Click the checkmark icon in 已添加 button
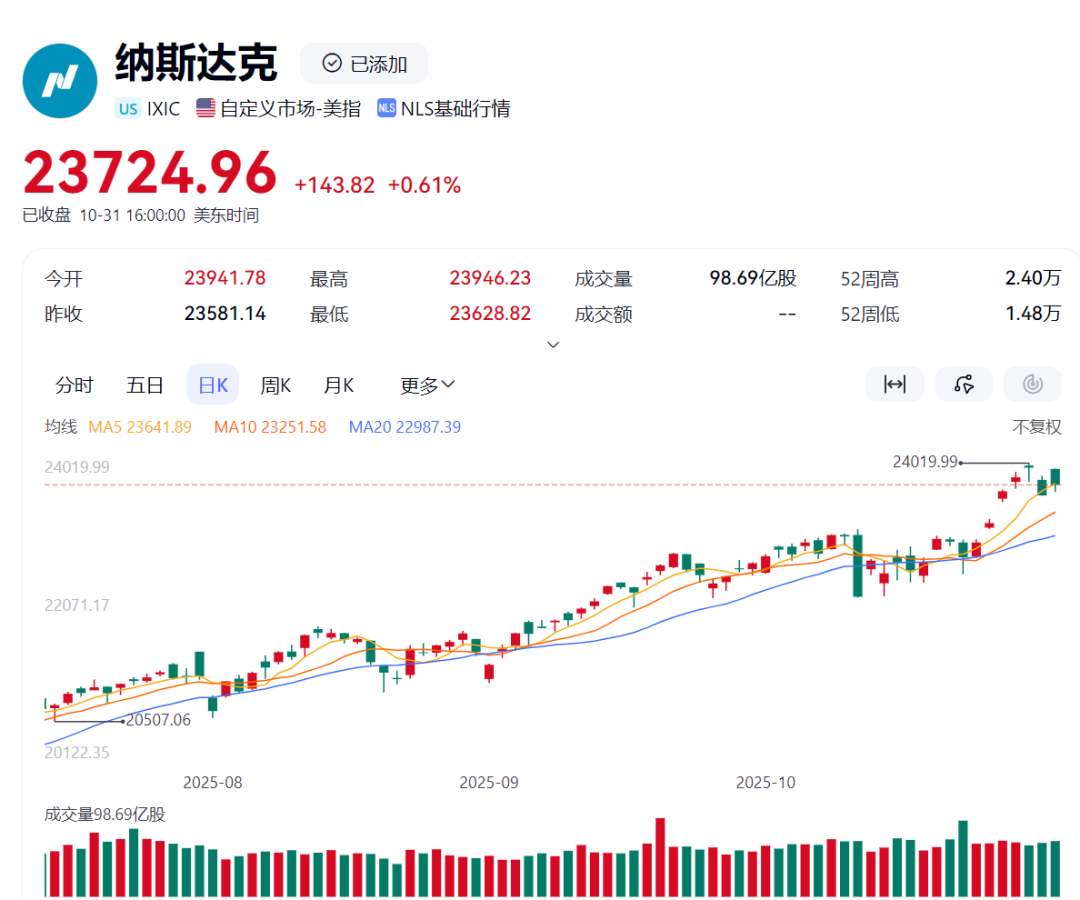 click(x=332, y=64)
